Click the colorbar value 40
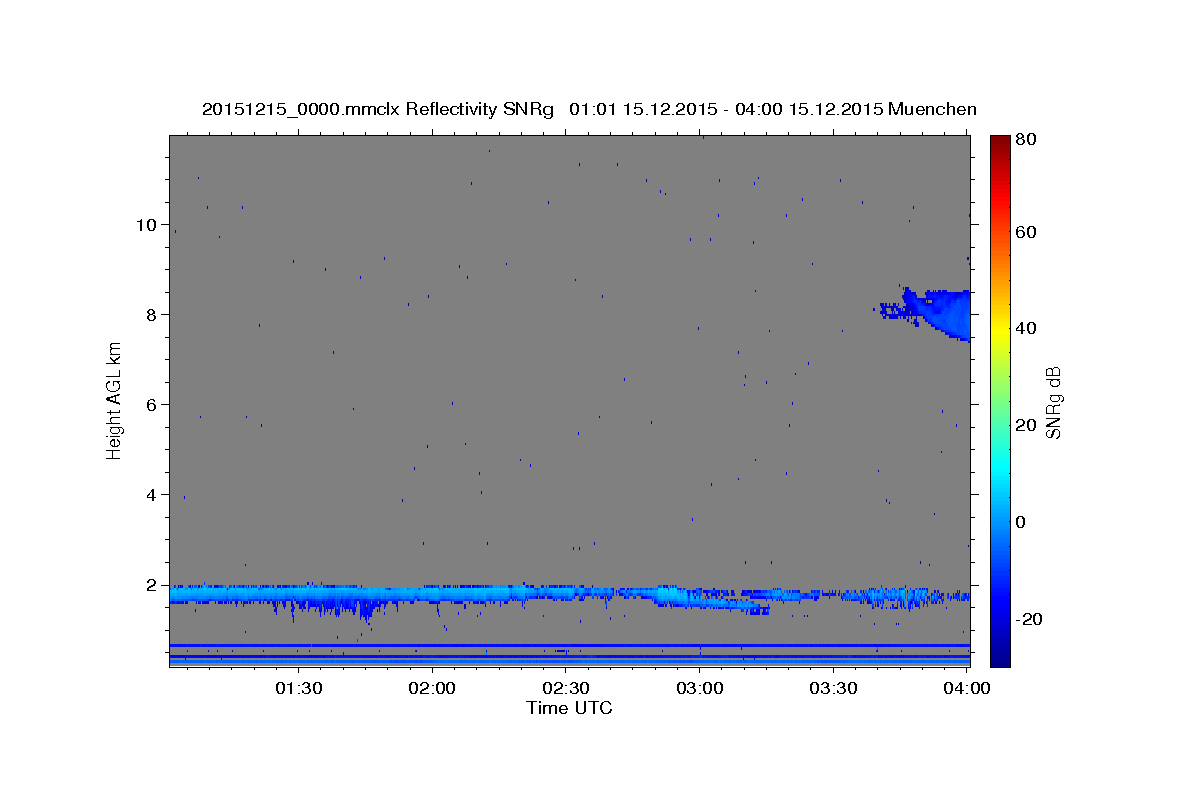 pos(1026,328)
